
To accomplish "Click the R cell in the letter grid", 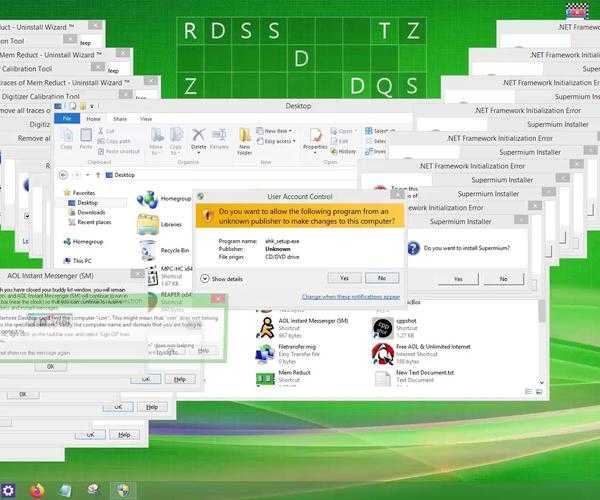I will pyautogui.click(x=190, y=31).
